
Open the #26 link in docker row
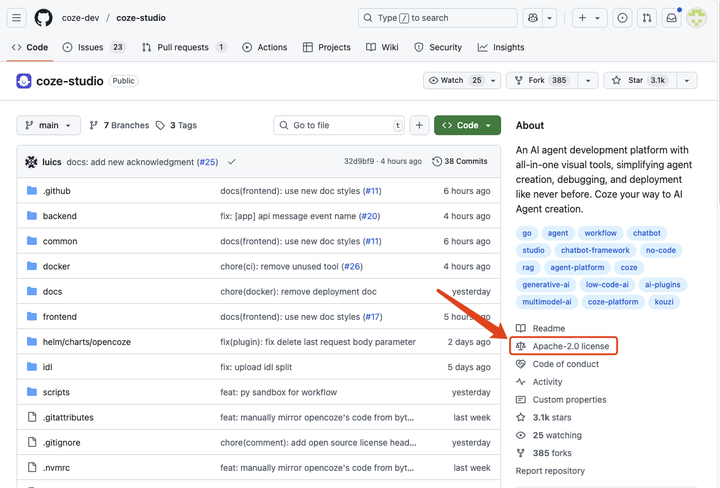tap(352, 267)
